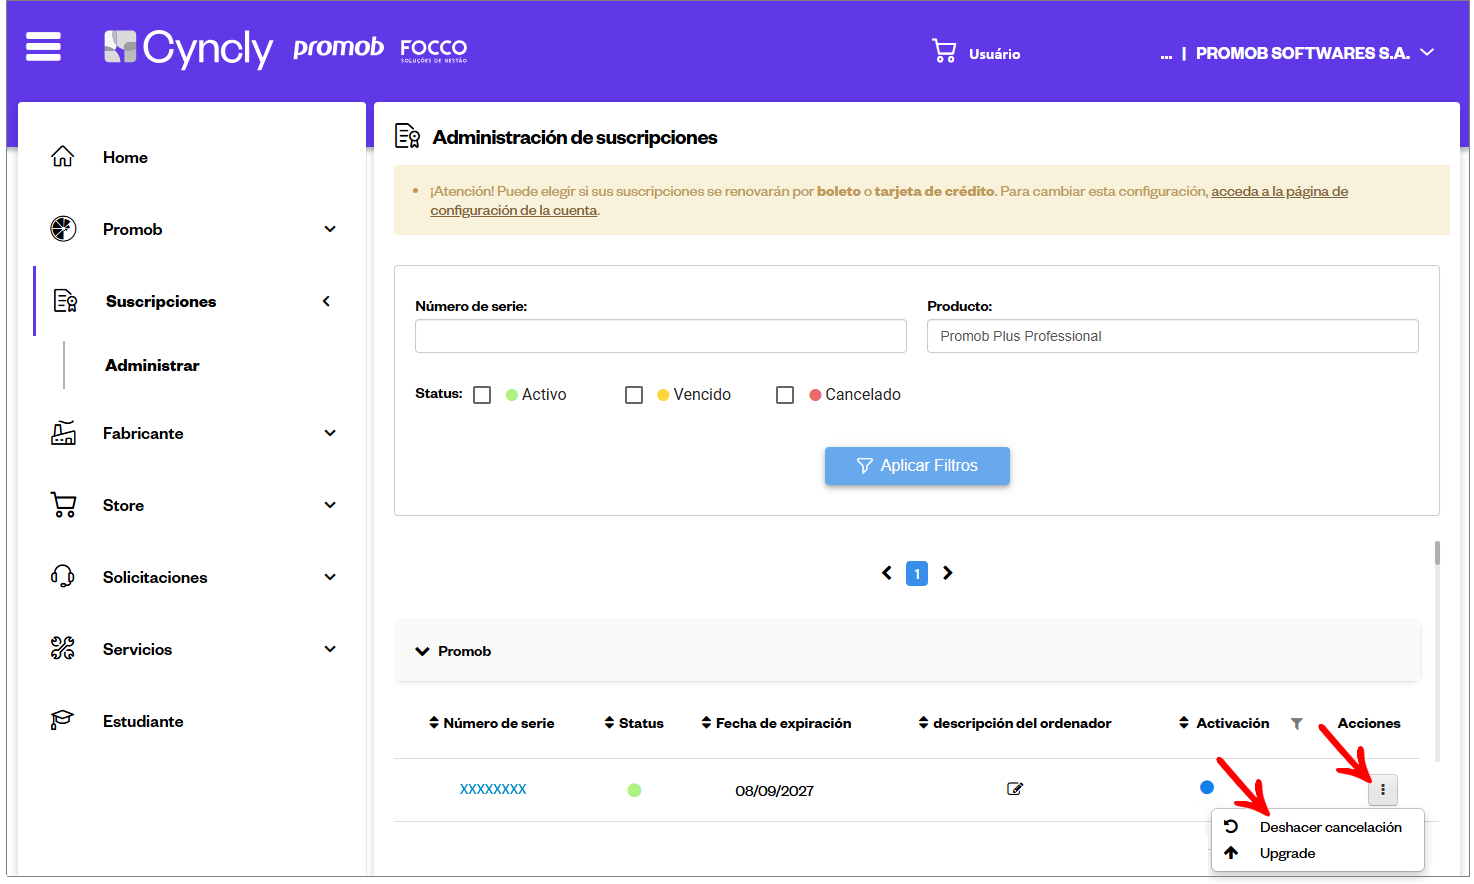Click the Store cart icon in sidebar

click(63, 505)
